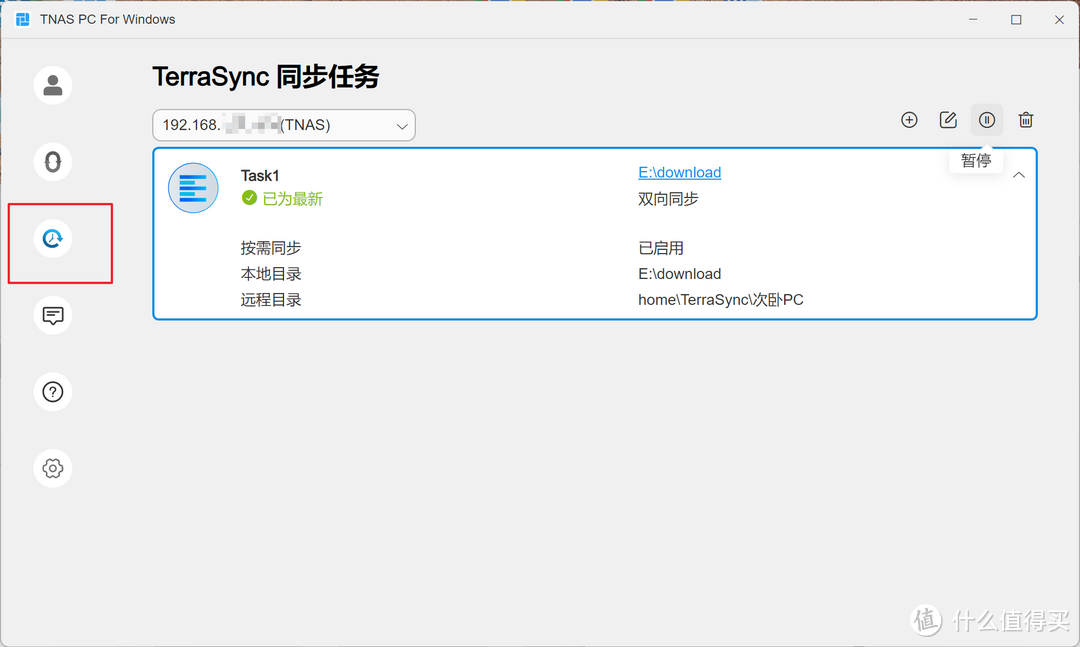Click the blue Task1 sync status icon

193,187
